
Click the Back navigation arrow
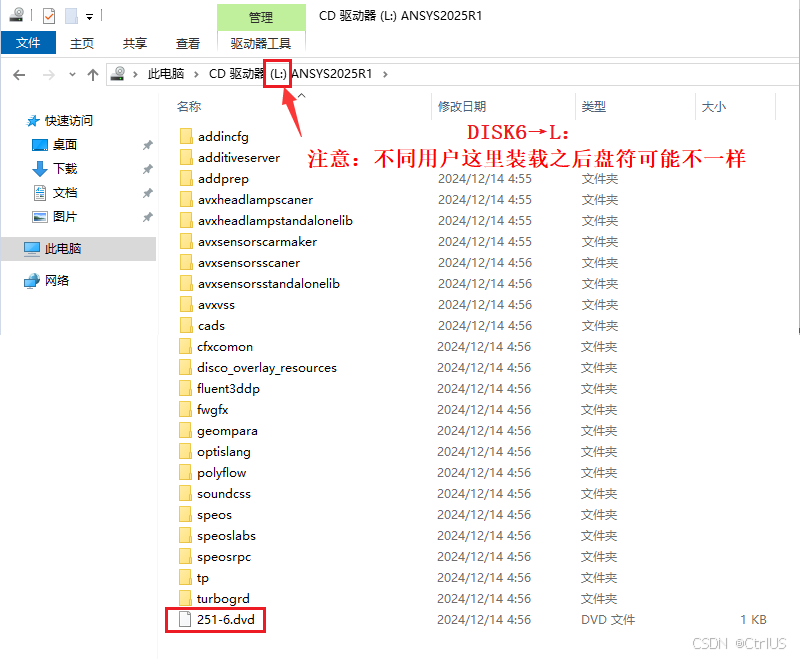pos(19,75)
